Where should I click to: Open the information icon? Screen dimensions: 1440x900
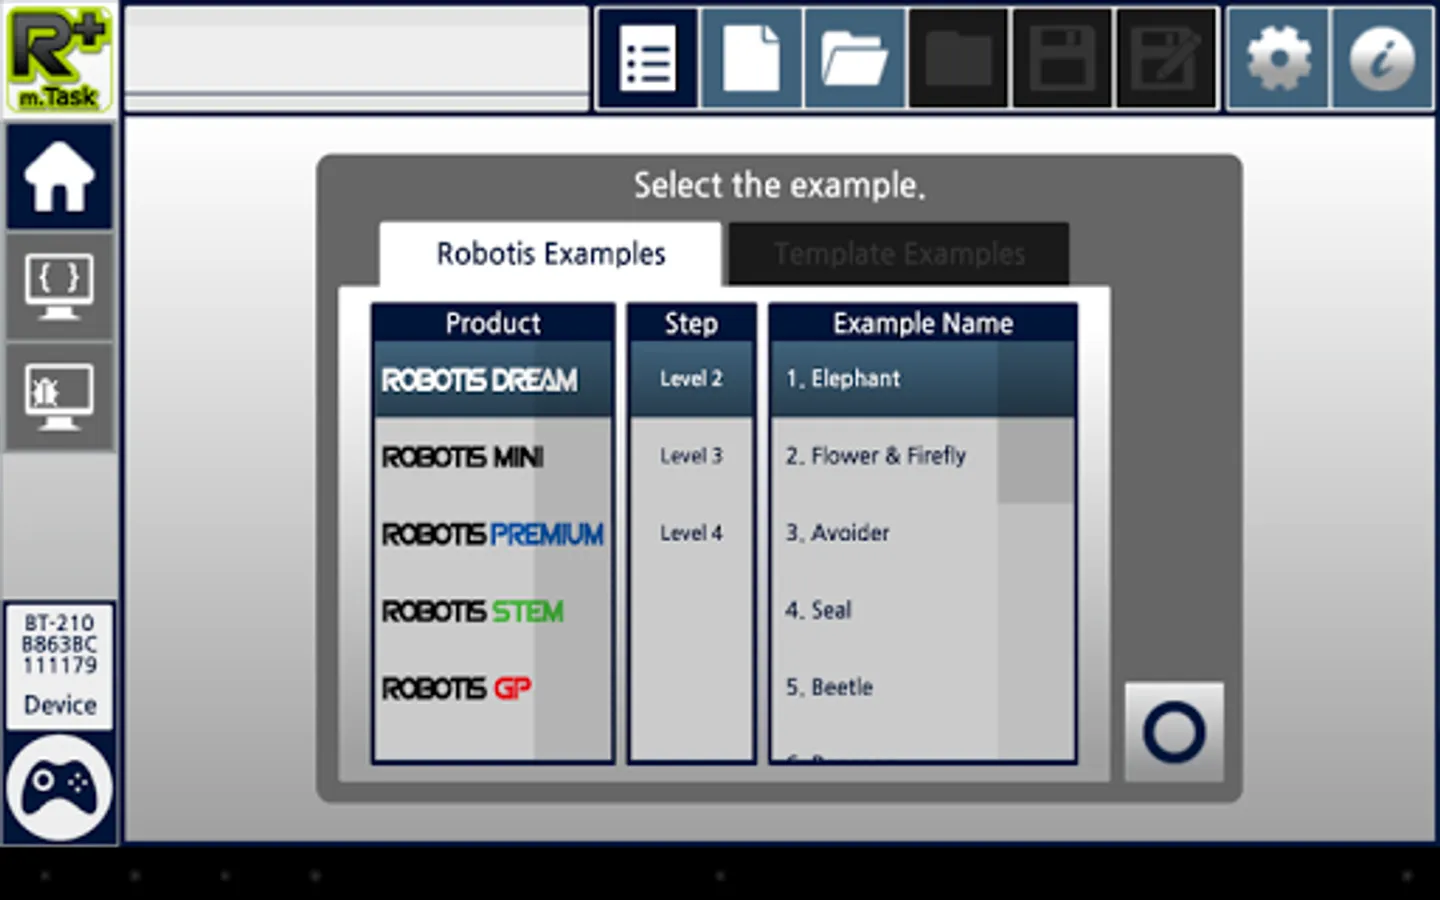(x=1382, y=58)
